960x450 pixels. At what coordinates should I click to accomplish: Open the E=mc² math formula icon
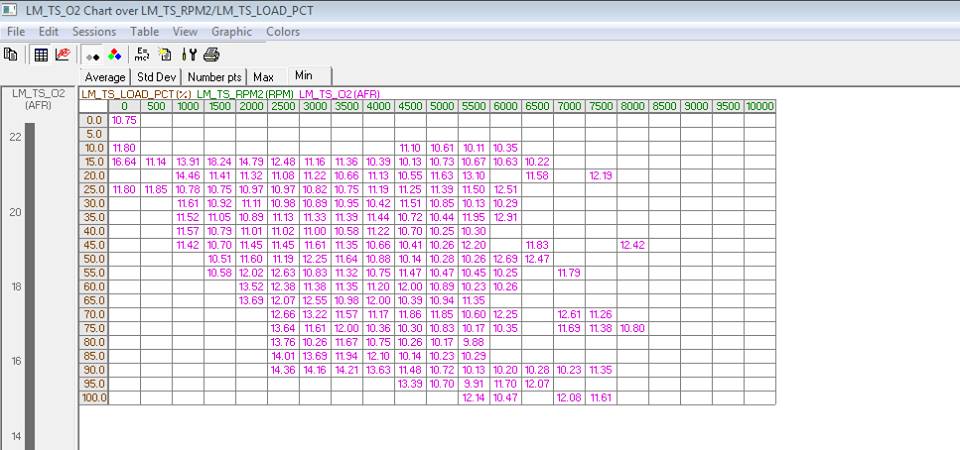[x=143, y=54]
